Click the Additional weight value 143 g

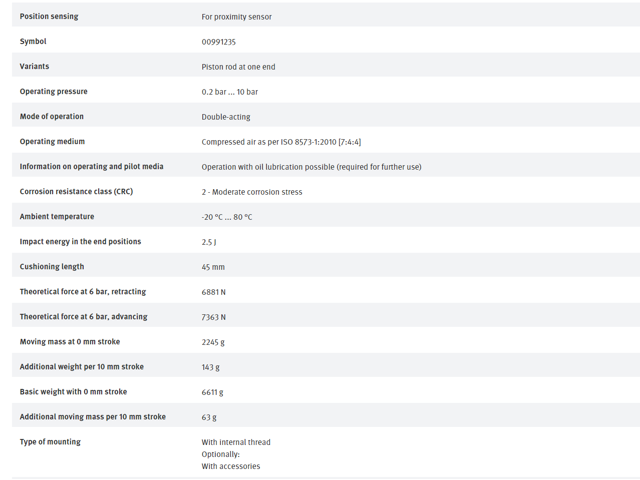click(210, 367)
